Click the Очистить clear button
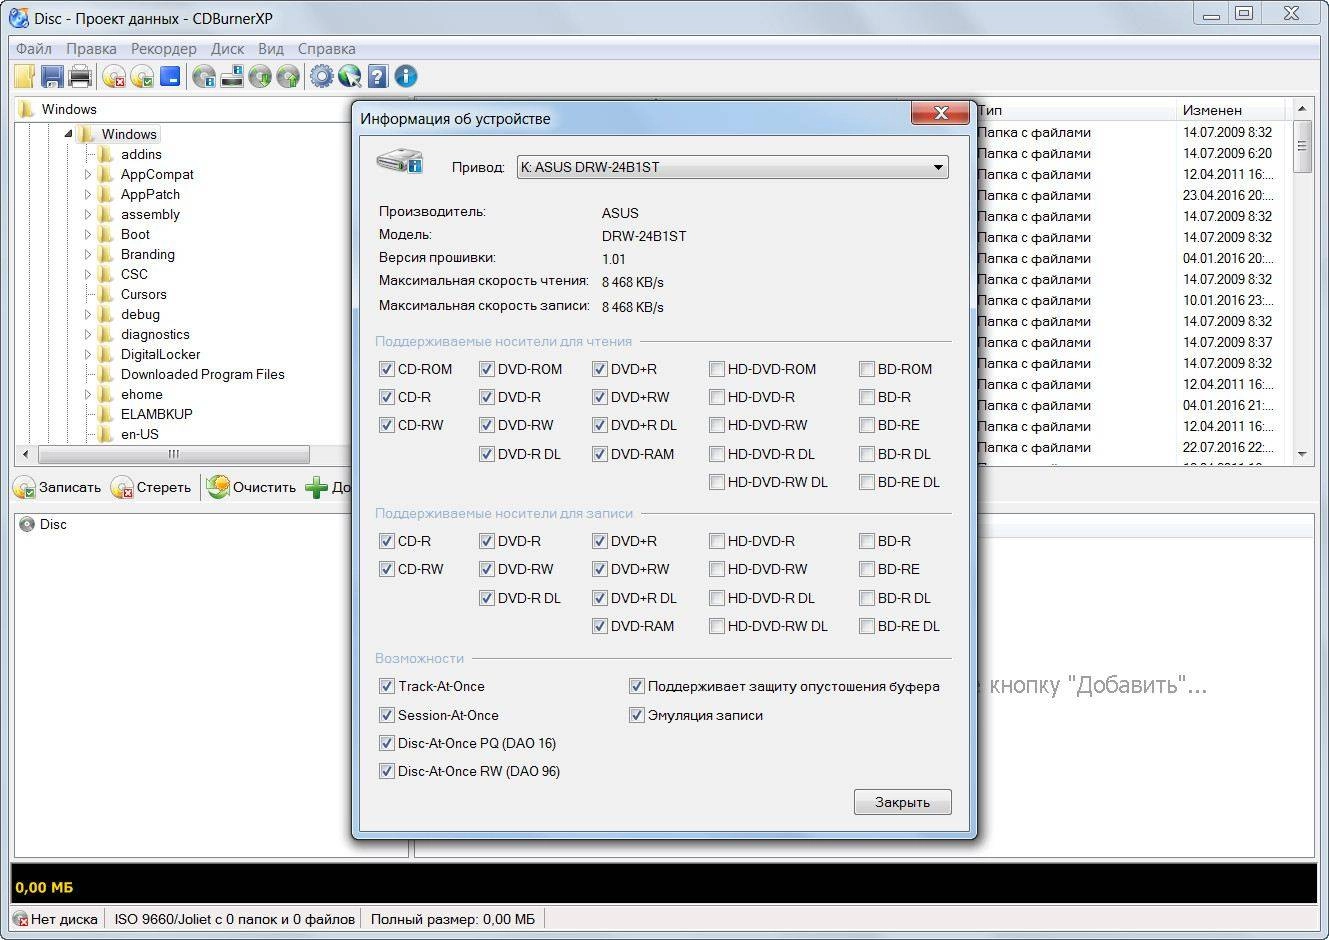Screen dimensions: 1329x940 click(x=252, y=487)
